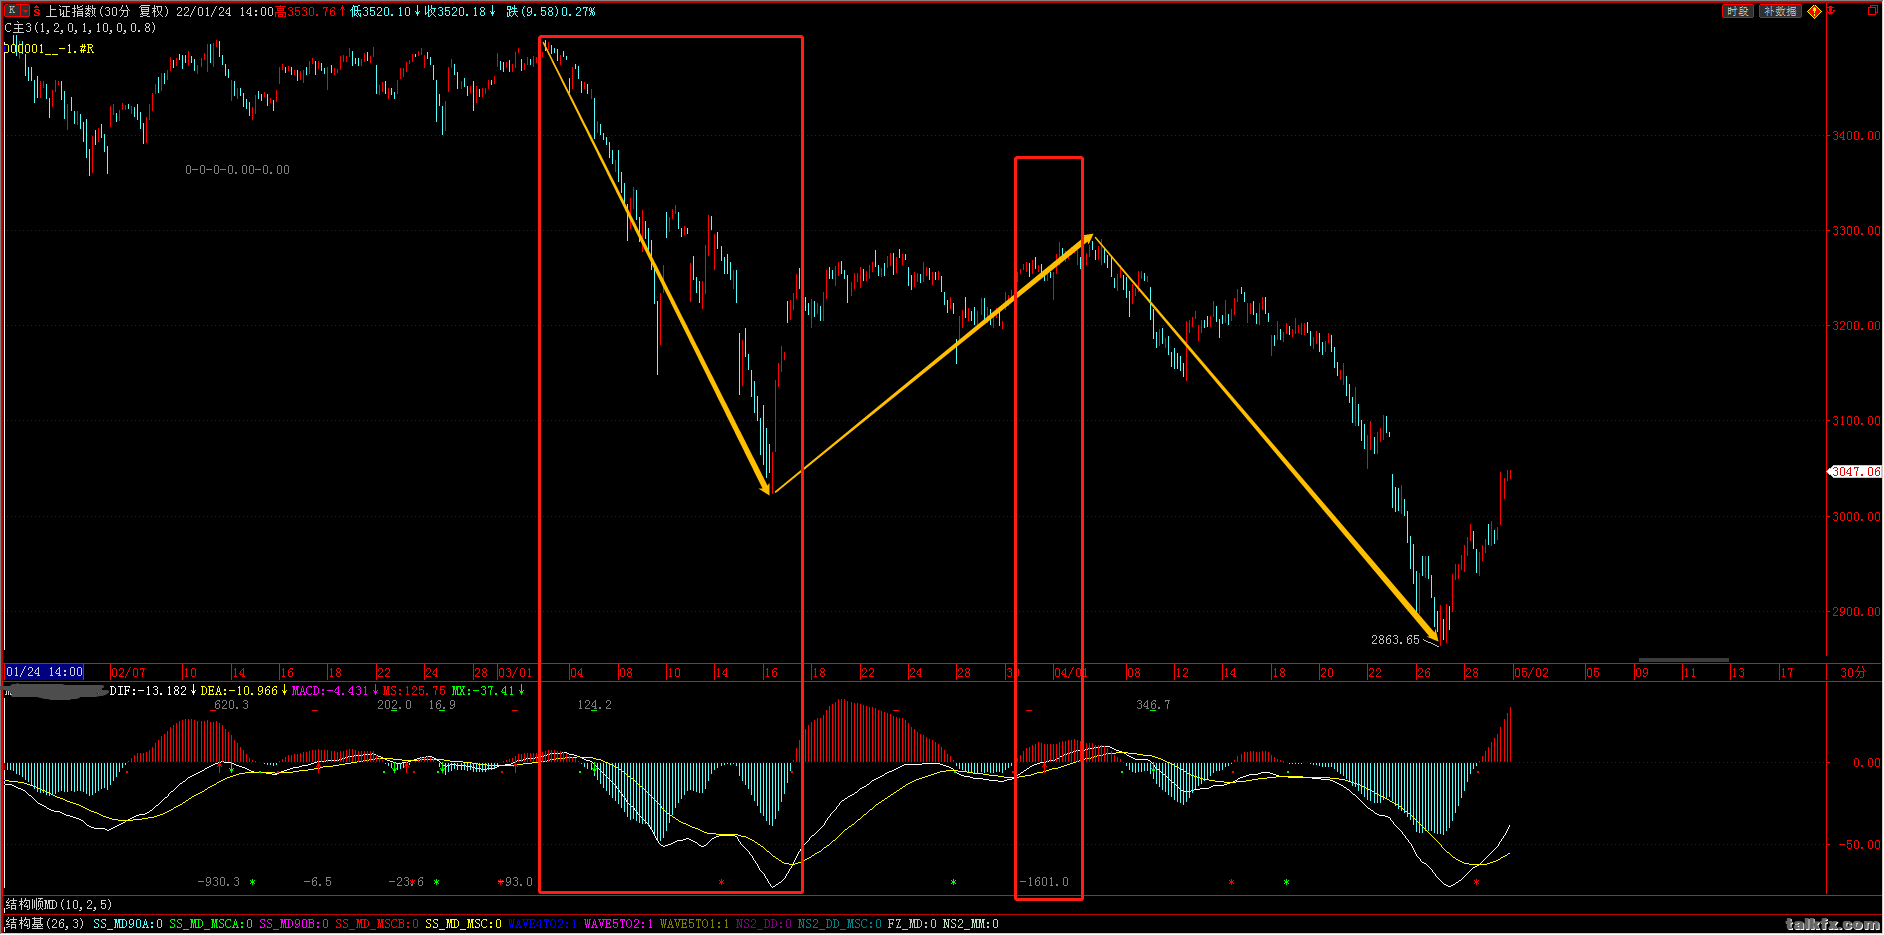Click the 30分 period label on the time axis
1884x935 pixels.
1853,672
